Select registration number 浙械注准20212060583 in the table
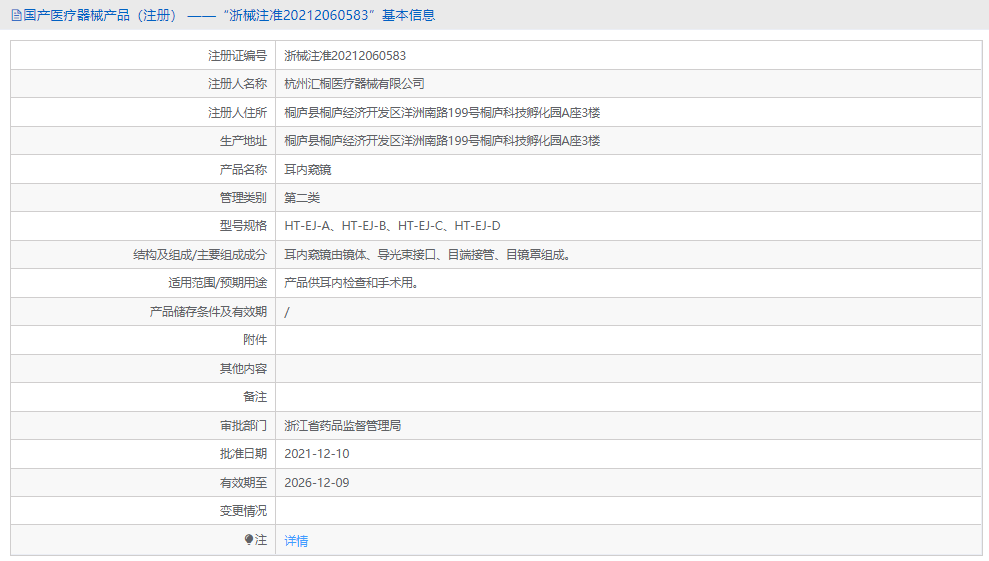This screenshot has width=989, height=561. tap(345, 56)
